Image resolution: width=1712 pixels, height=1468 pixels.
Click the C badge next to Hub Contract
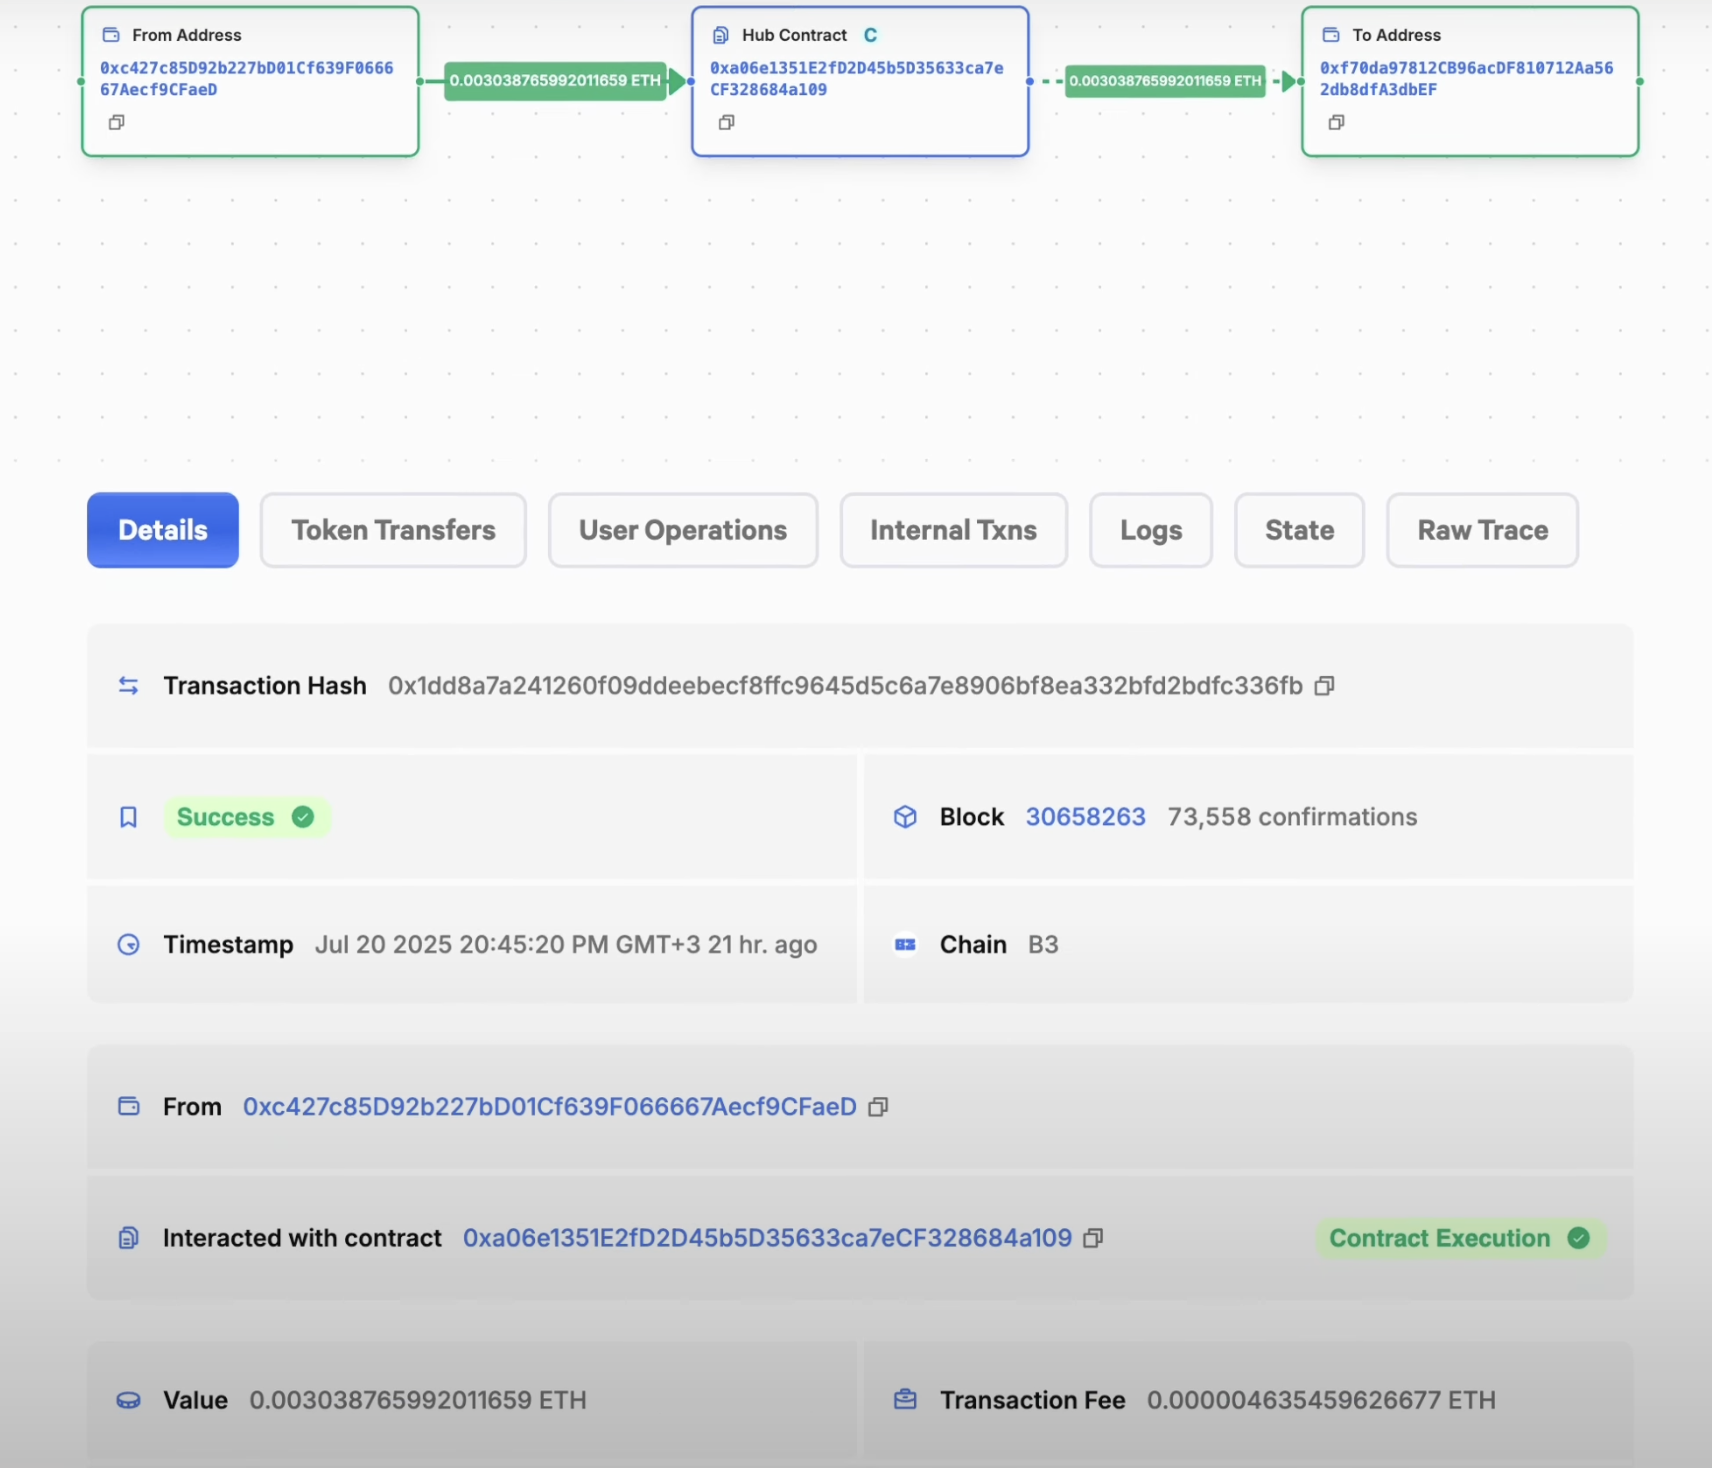(x=871, y=35)
